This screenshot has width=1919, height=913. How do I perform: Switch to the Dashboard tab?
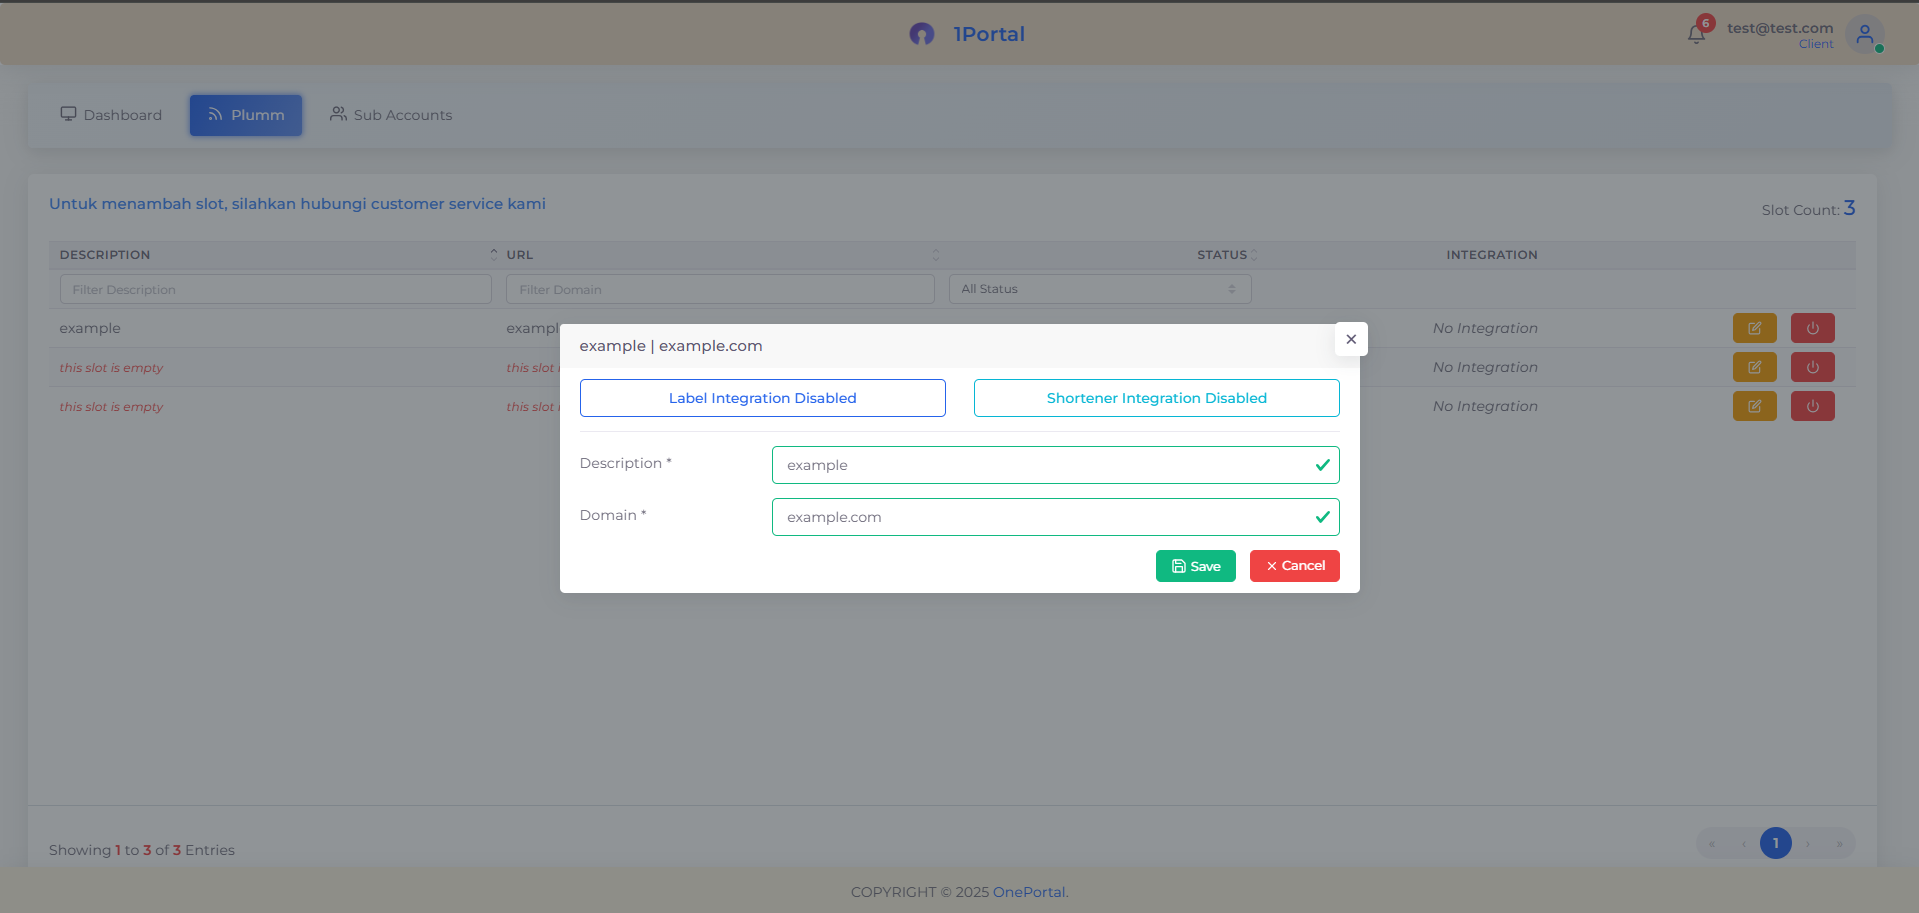point(111,114)
